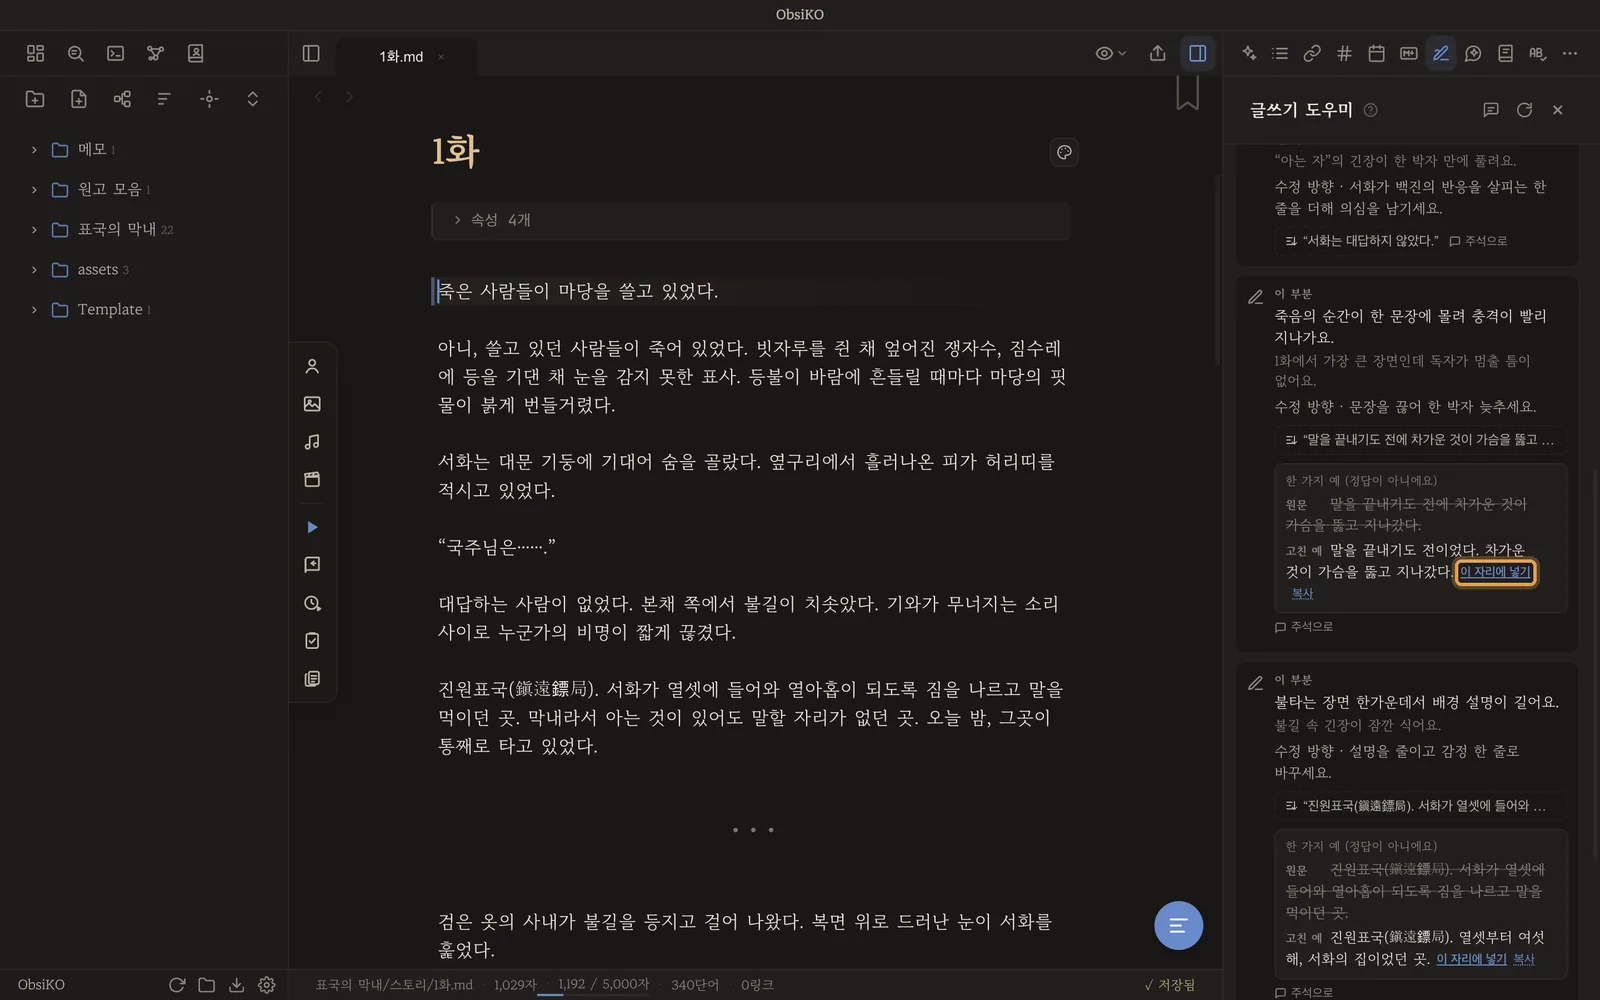
Task: Open the outline list panel icon
Action: [x=1280, y=54]
